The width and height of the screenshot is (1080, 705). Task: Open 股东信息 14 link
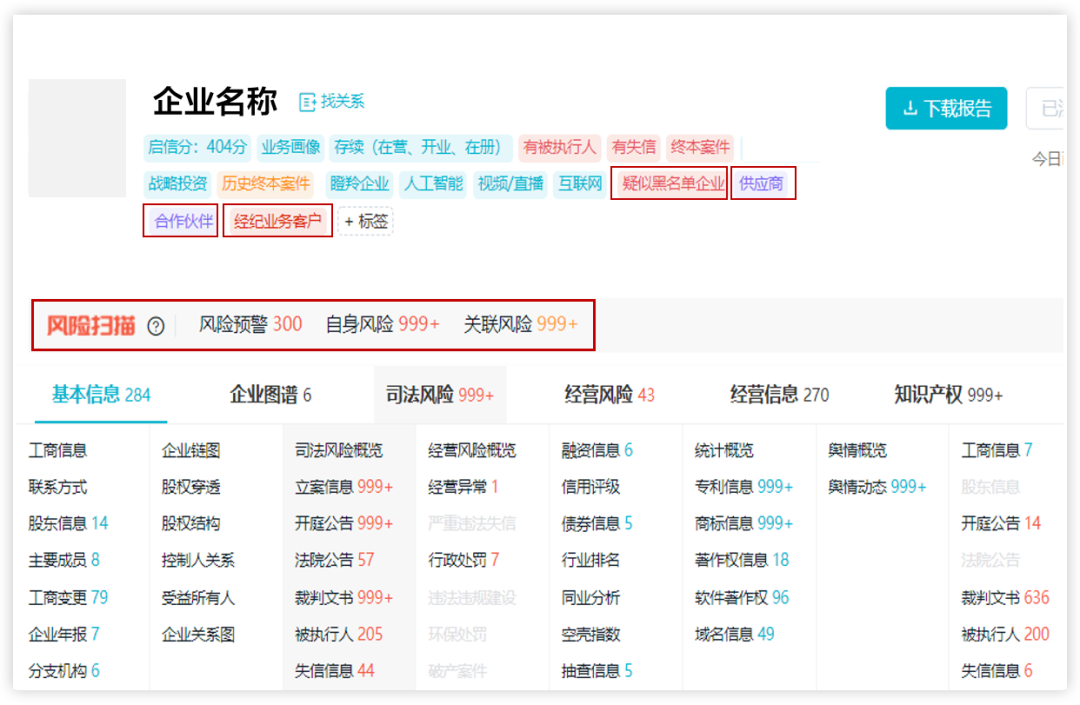point(68,523)
